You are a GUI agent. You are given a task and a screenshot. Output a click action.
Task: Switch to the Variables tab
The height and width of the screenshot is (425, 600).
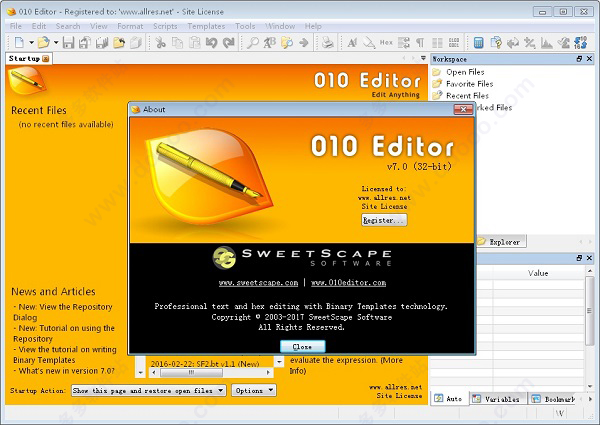(497, 399)
